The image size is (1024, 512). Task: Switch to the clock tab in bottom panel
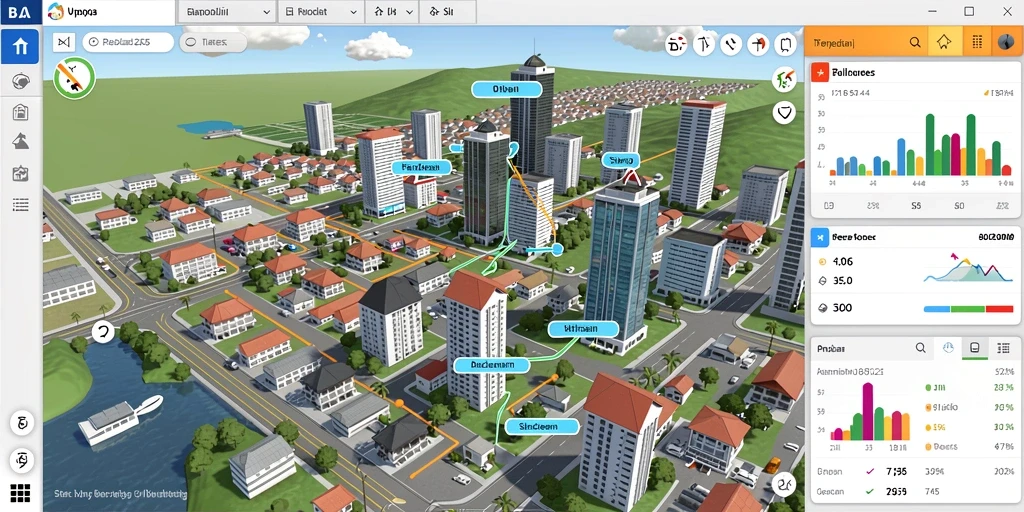947,349
